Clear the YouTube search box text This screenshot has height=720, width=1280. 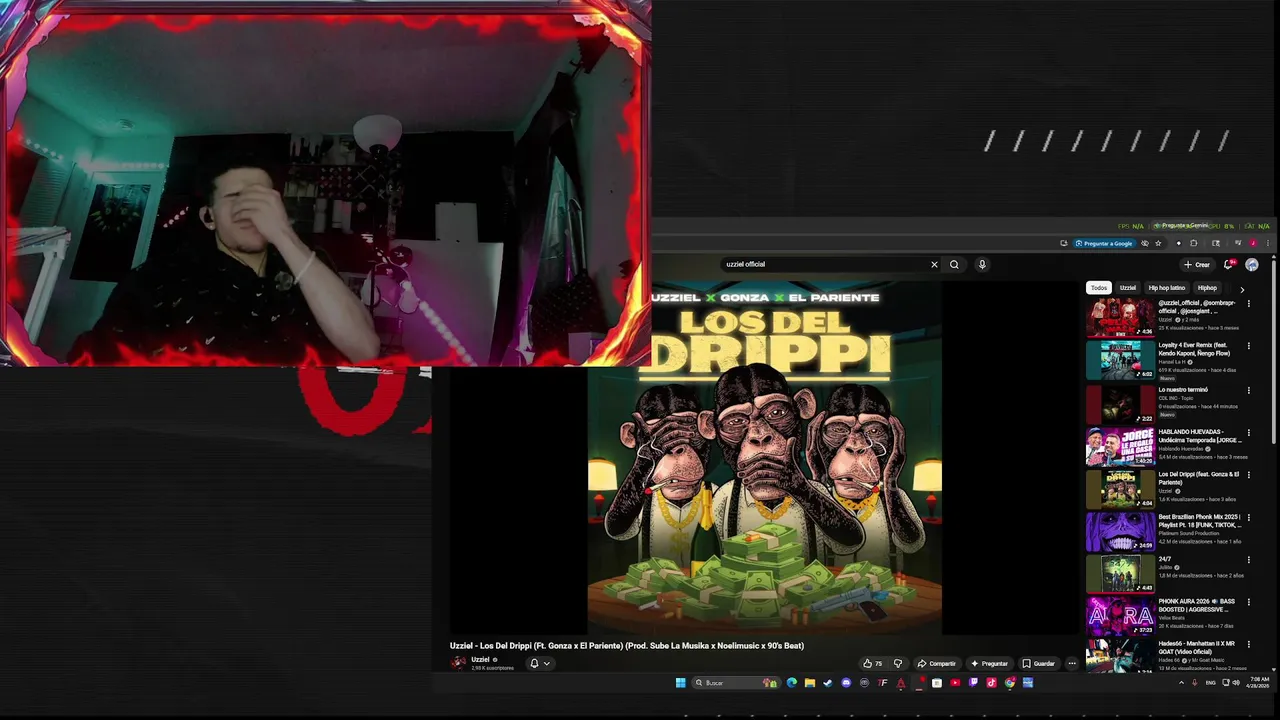pyautogui.click(x=934, y=264)
